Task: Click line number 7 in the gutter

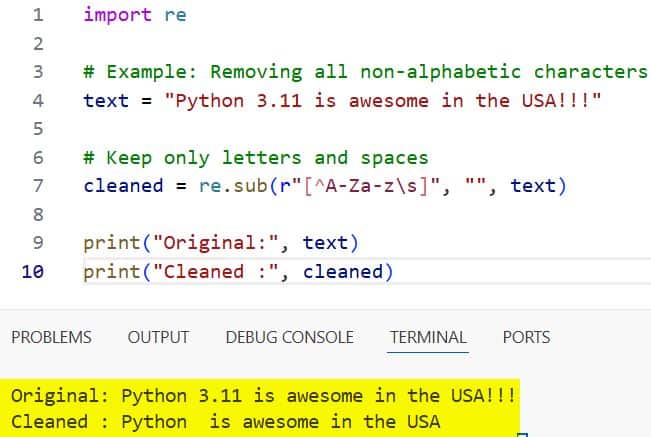Action: (37, 186)
